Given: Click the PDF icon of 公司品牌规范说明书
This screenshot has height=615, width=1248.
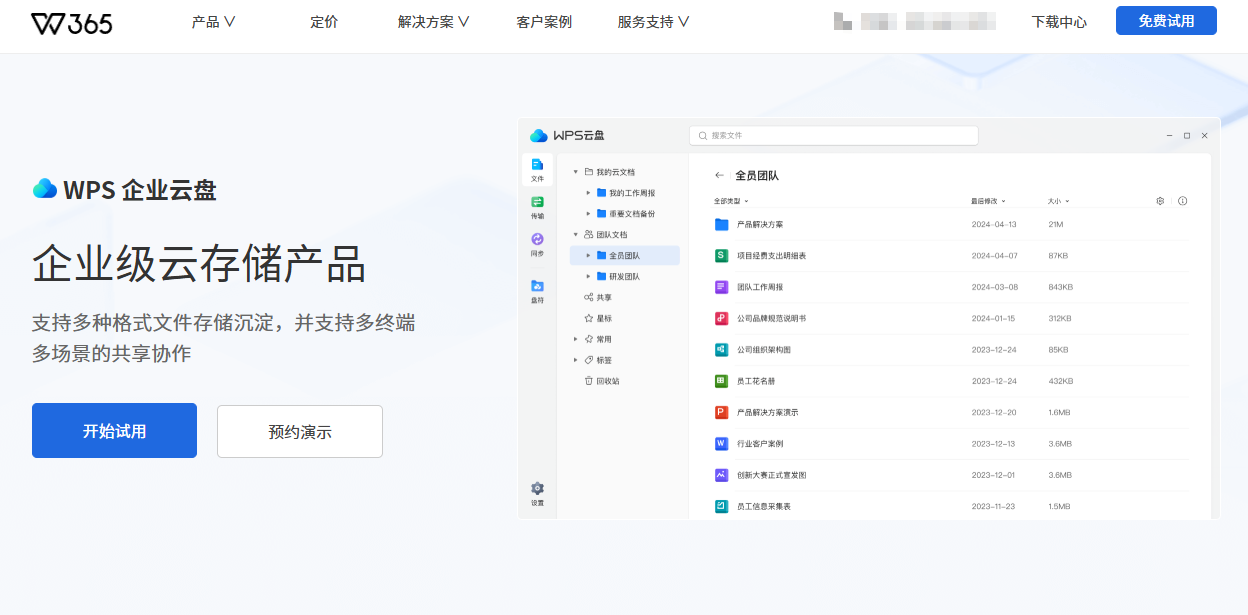Looking at the screenshot, I should pyautogui.click(x=722, y=318).
